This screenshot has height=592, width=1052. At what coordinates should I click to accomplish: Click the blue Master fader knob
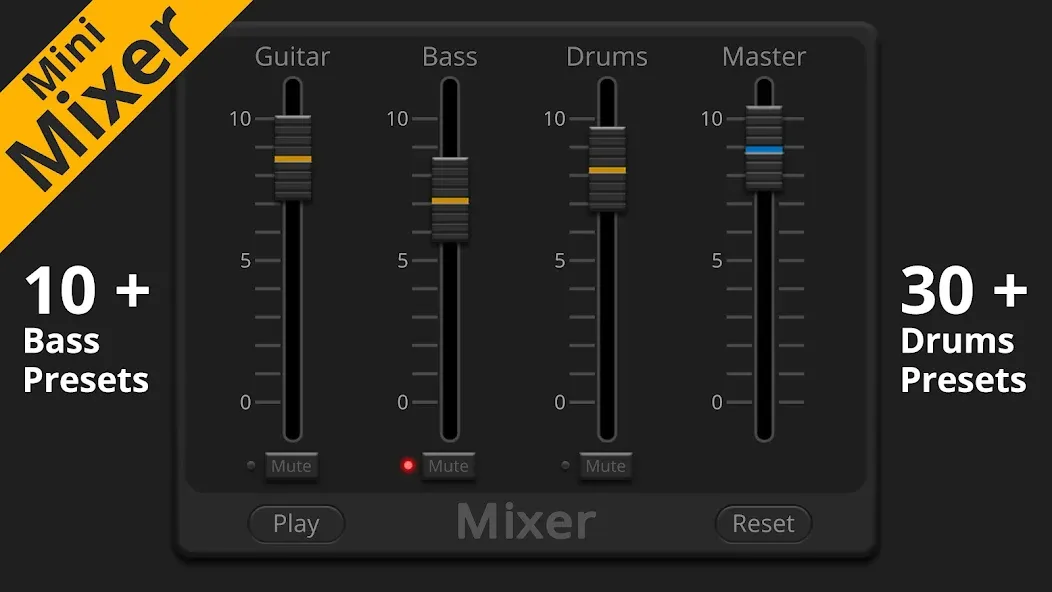coord(764,149)
